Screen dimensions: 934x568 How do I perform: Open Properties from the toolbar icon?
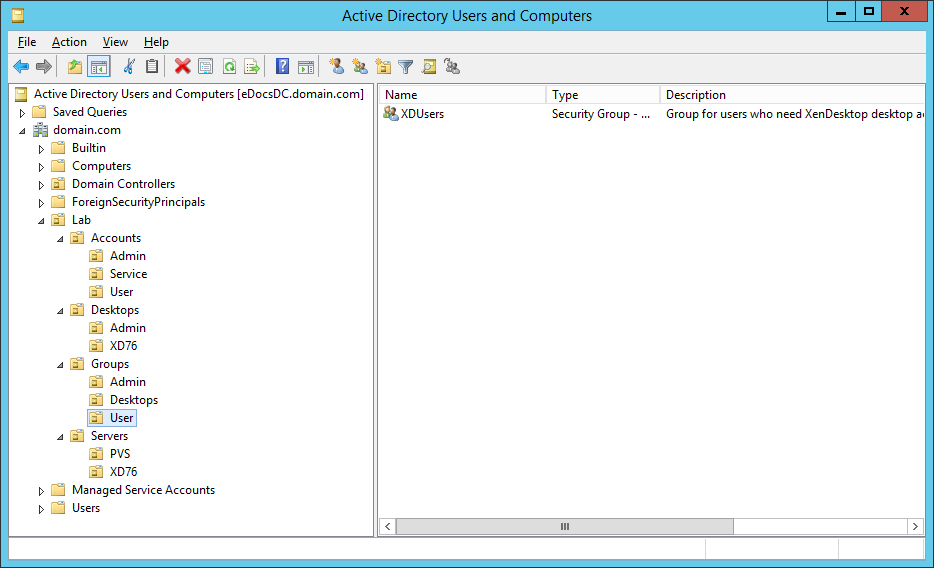tap(206, 67)
